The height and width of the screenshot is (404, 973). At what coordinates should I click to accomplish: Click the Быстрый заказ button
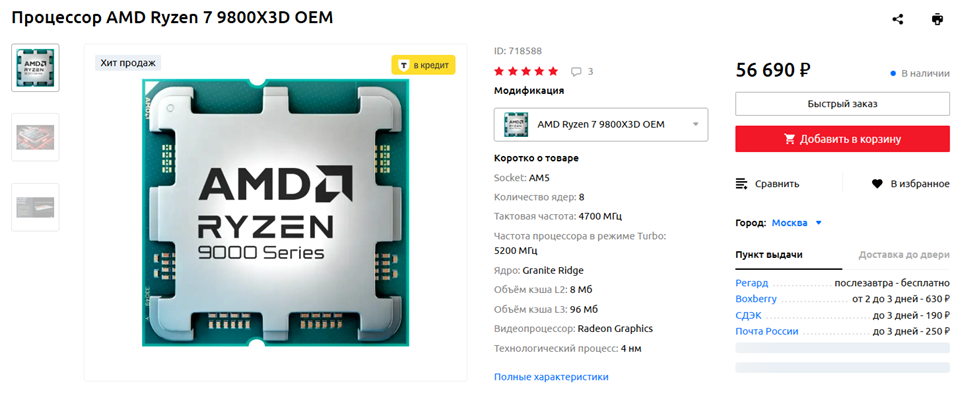843,104
